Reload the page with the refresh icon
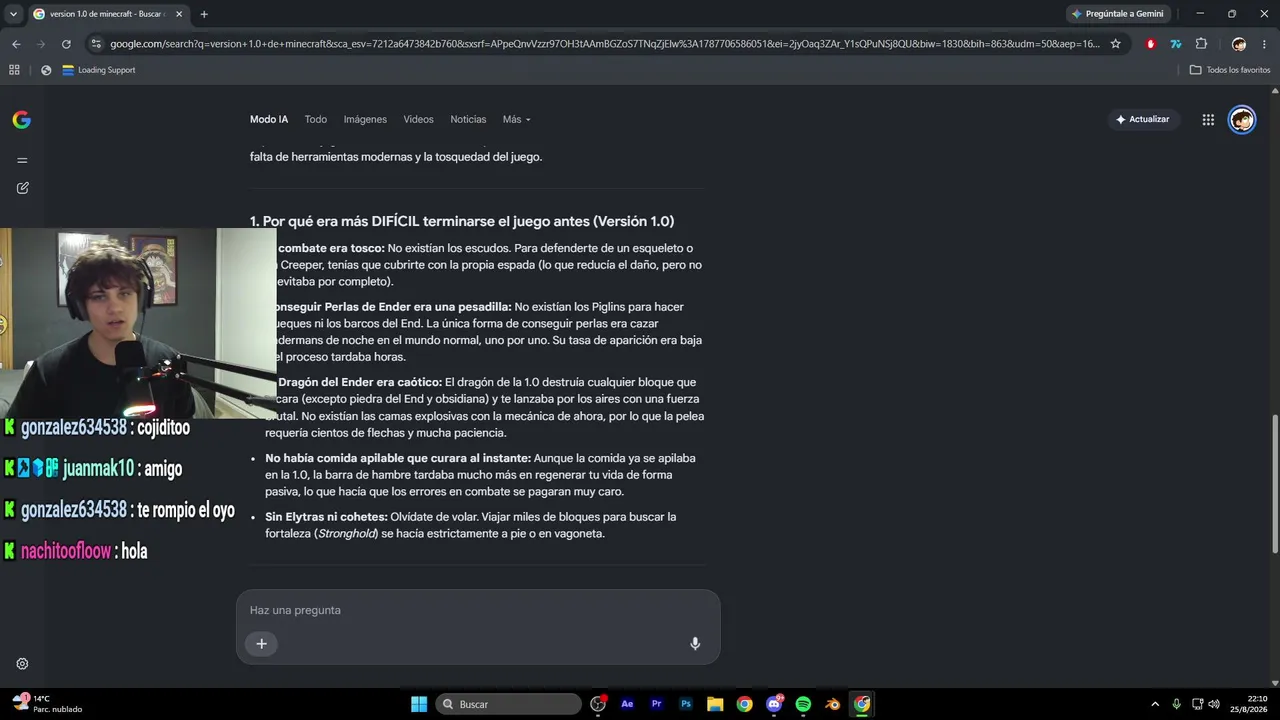Viewport: 1280px width, 720px height. pyautogui.click(x=66, y=44)
